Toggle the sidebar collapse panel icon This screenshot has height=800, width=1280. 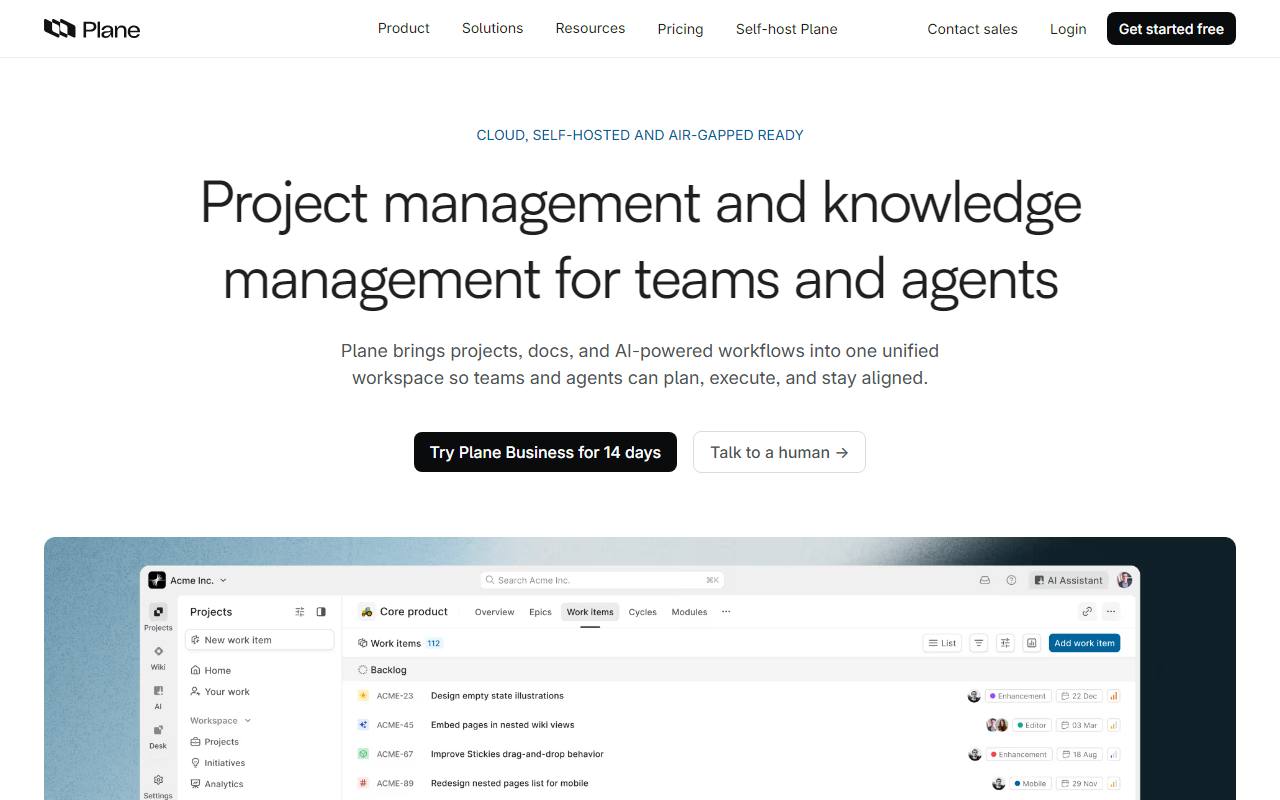coord(321,612)
